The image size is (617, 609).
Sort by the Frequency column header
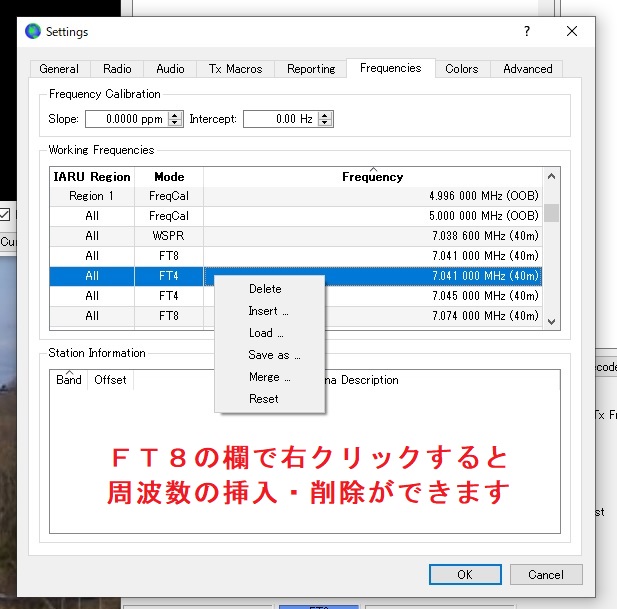[x=372, y=177]
